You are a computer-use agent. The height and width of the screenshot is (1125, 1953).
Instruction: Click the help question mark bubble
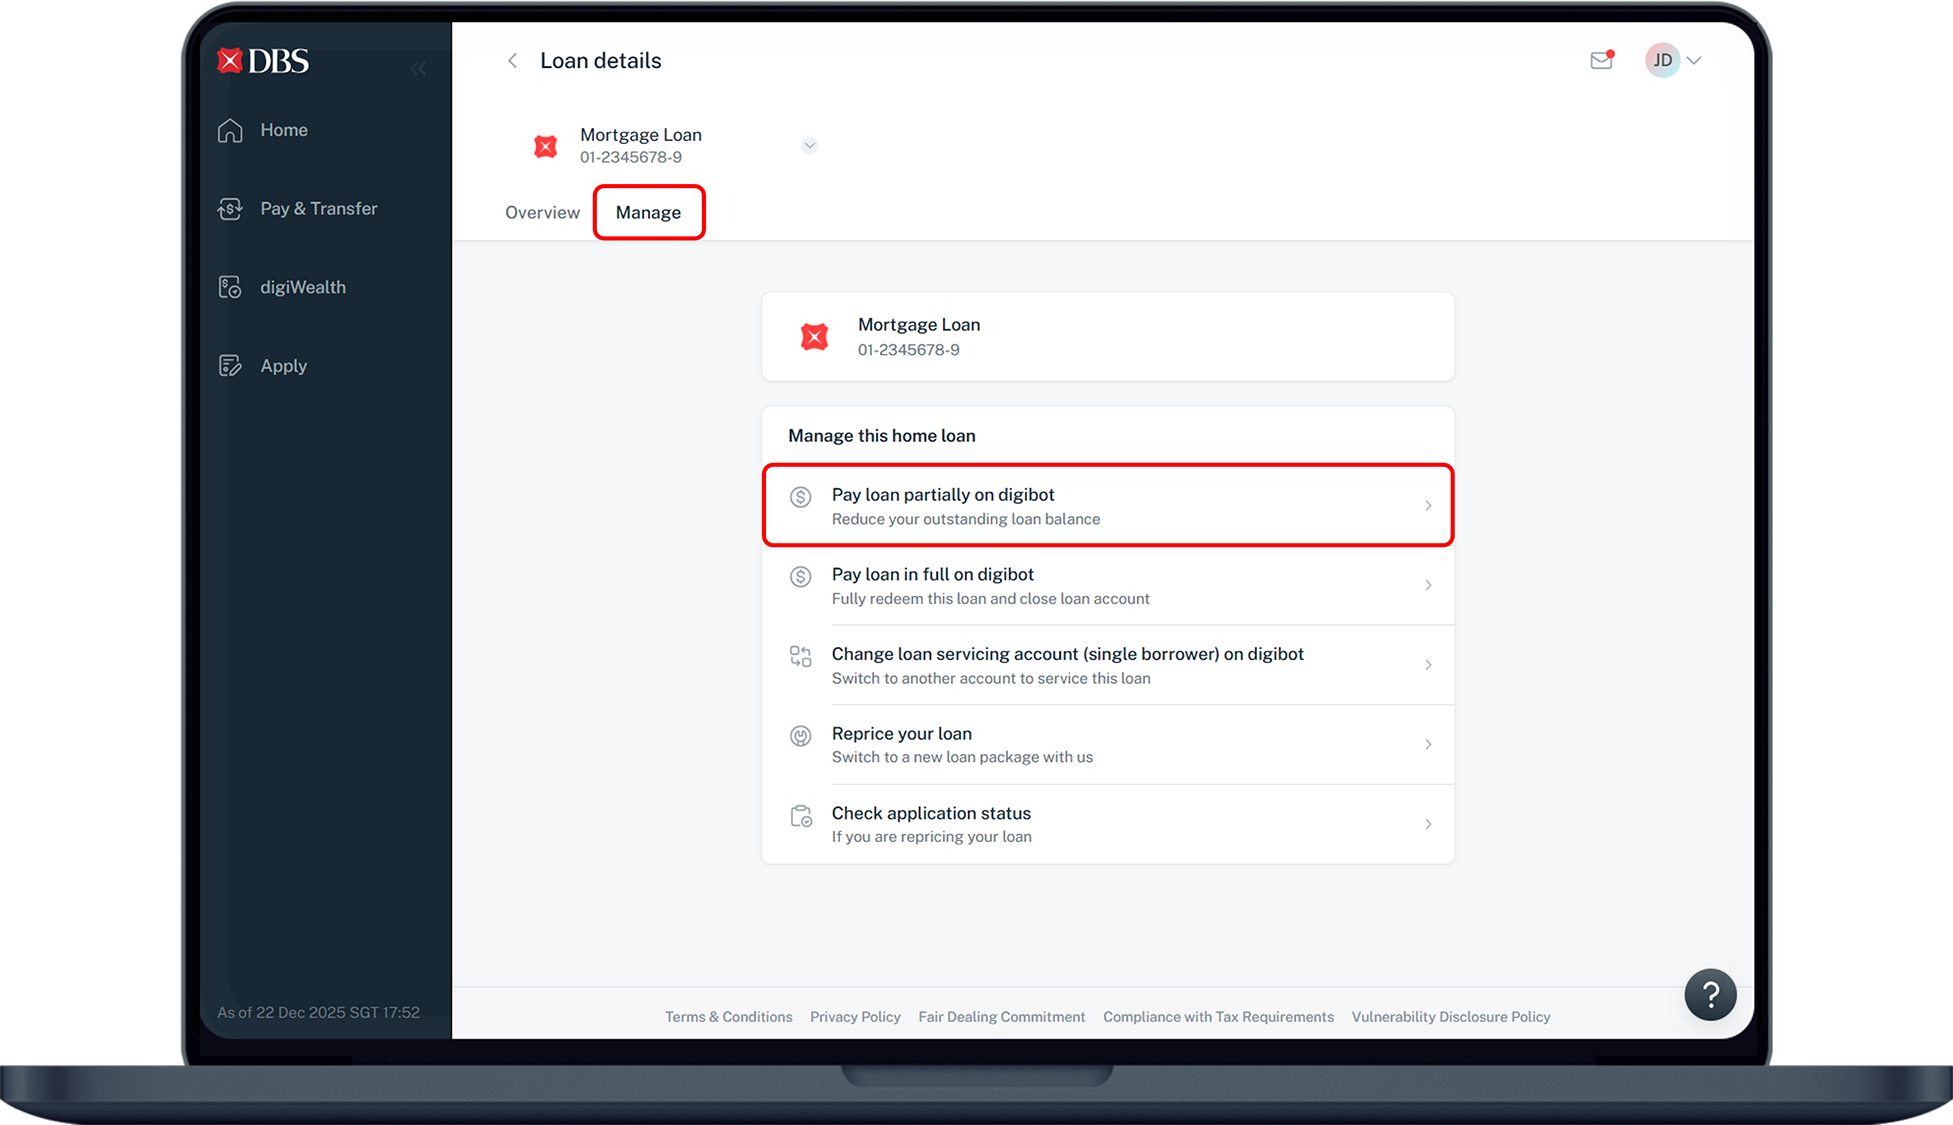[x=1710, y=994]
